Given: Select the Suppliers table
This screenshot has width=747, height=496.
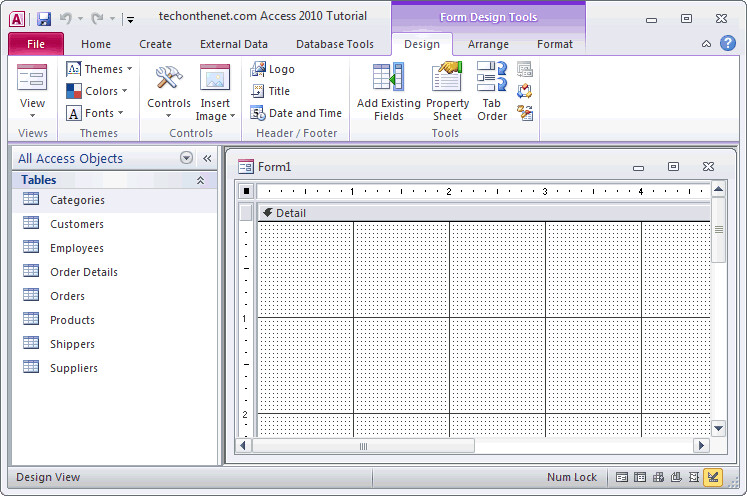Looking at the screenshot, I should click(114, 368).
